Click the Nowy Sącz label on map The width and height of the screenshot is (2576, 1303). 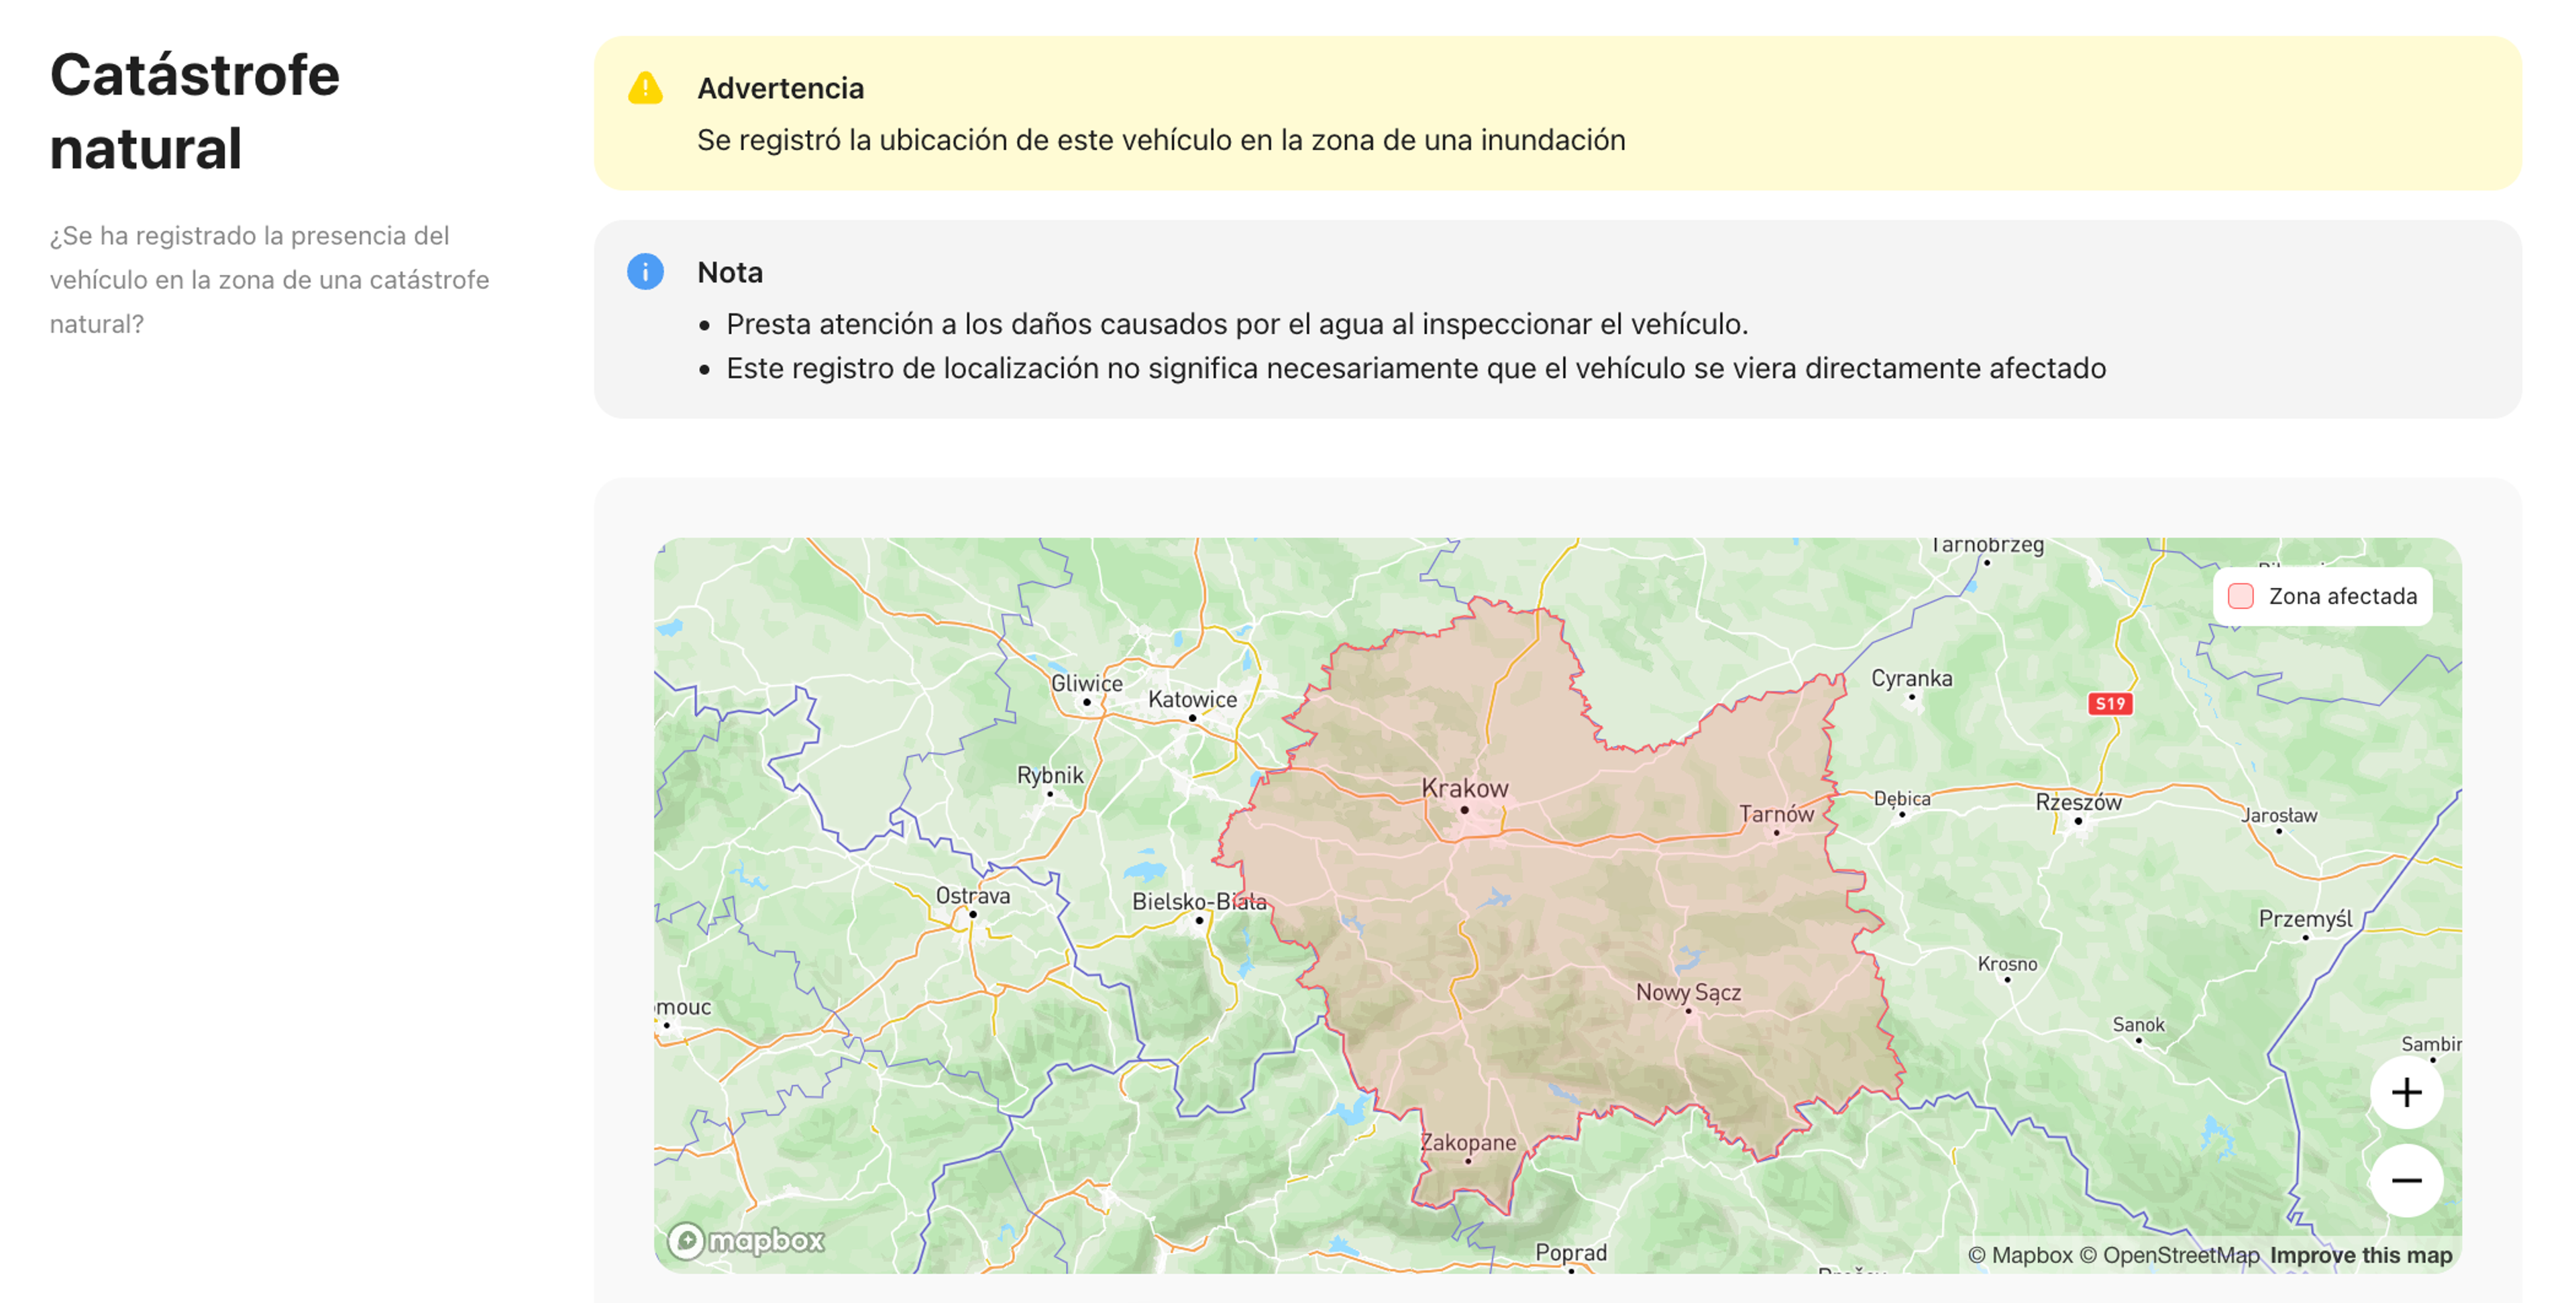coord(1688,993)
